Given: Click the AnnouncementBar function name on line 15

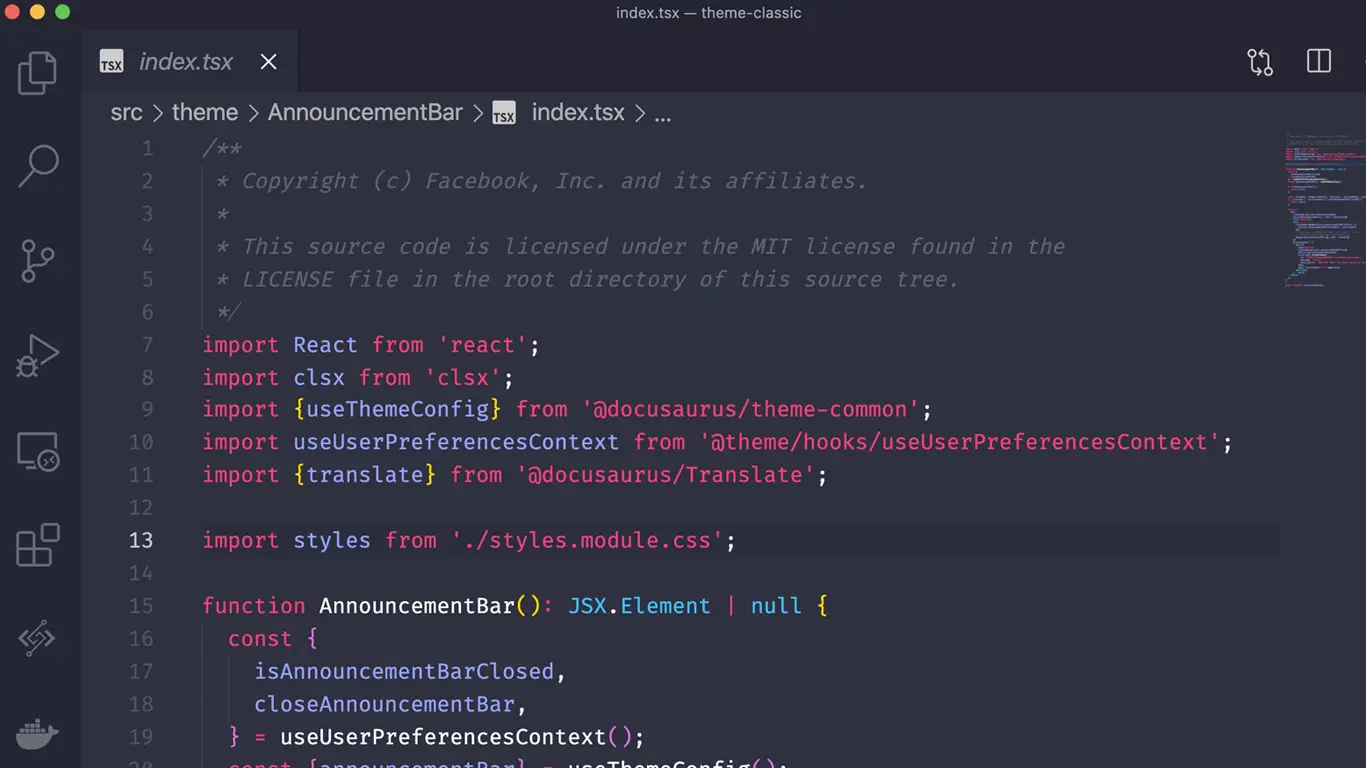Looking at the screenshot, I should [x=416, y=606].
